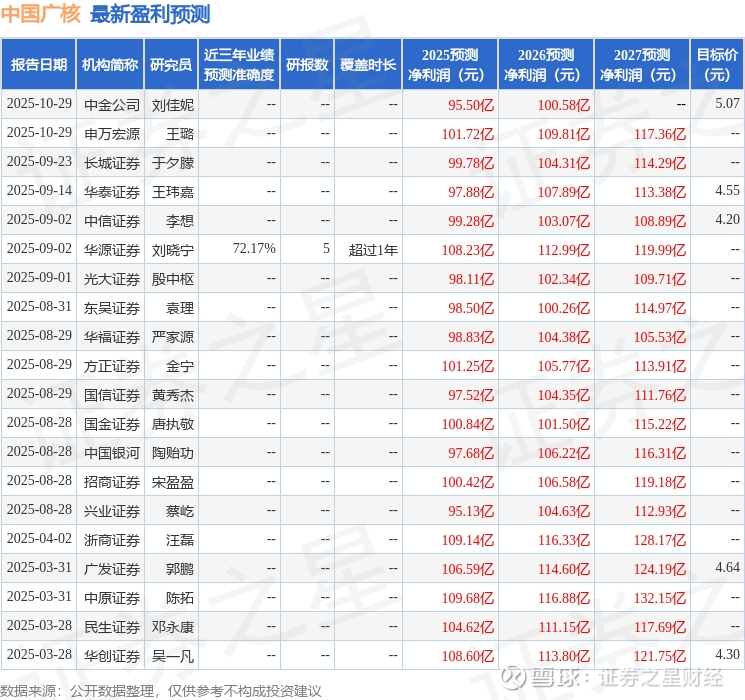Click the 95.50亿 profit forecast value

[x=471, y=105]
